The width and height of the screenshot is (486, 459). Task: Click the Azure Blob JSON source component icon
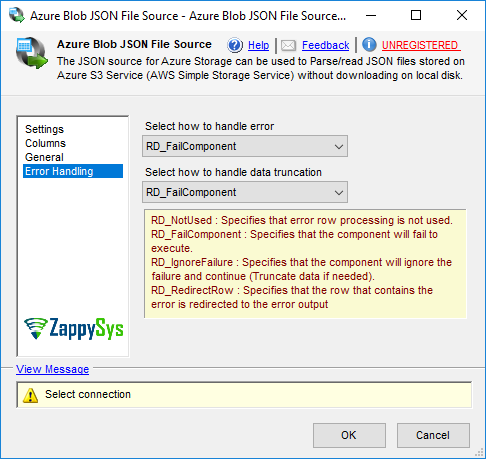[x=31, y=53]
